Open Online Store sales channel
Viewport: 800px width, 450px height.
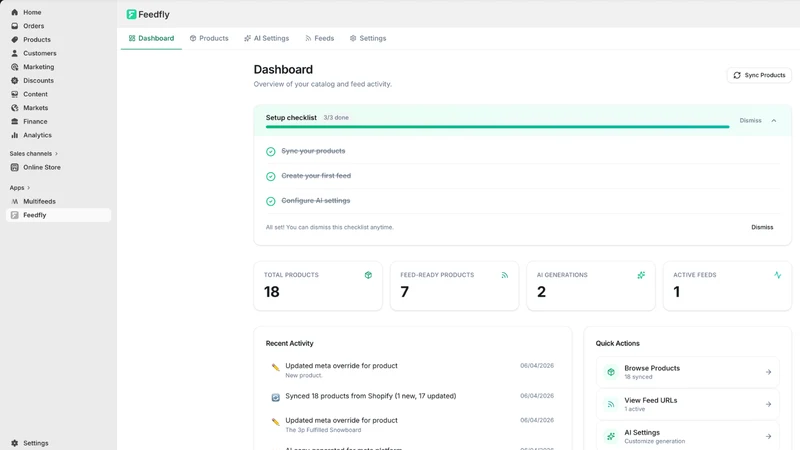click(x=58, y=167)
